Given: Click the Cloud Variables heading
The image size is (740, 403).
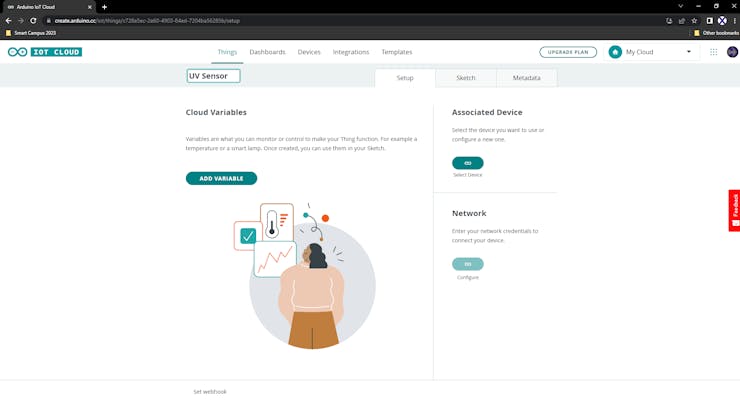Looking at the screenshot, I should pos(216,112).
